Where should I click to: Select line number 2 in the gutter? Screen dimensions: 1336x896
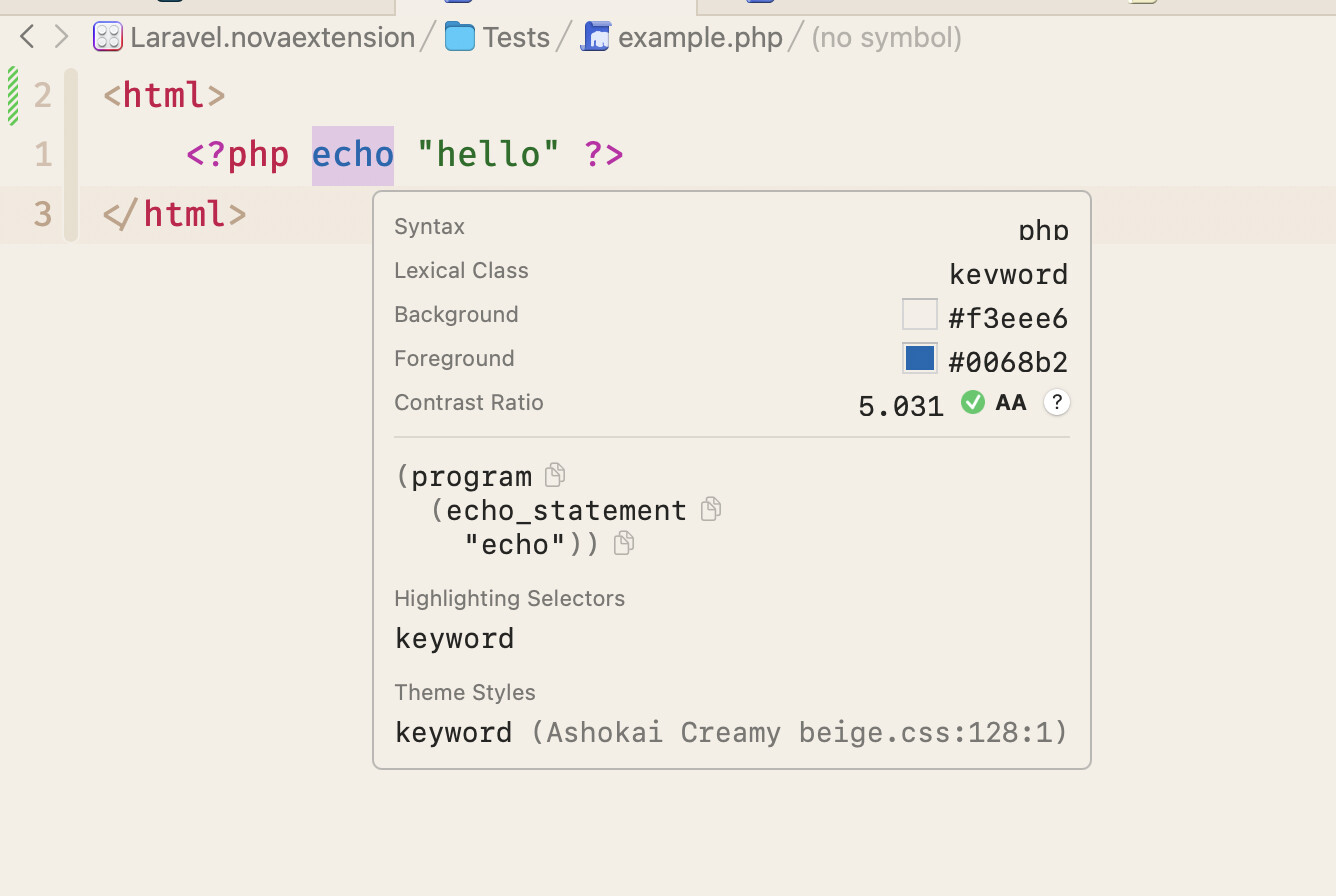click(x=42, y=95)
